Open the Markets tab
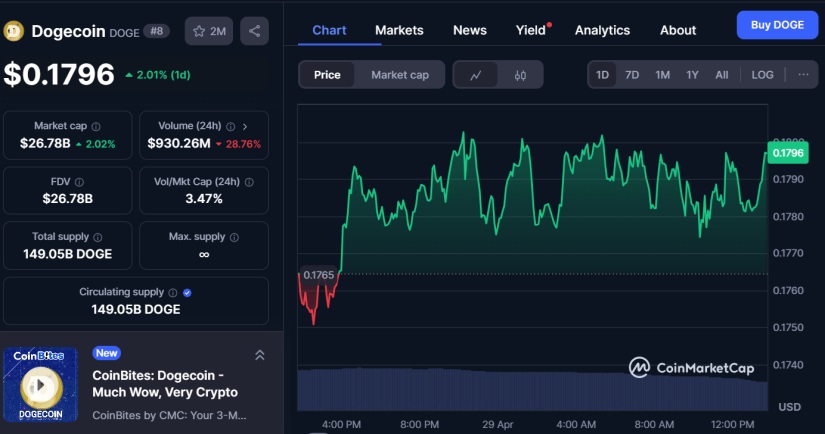 tap(399, 30)
